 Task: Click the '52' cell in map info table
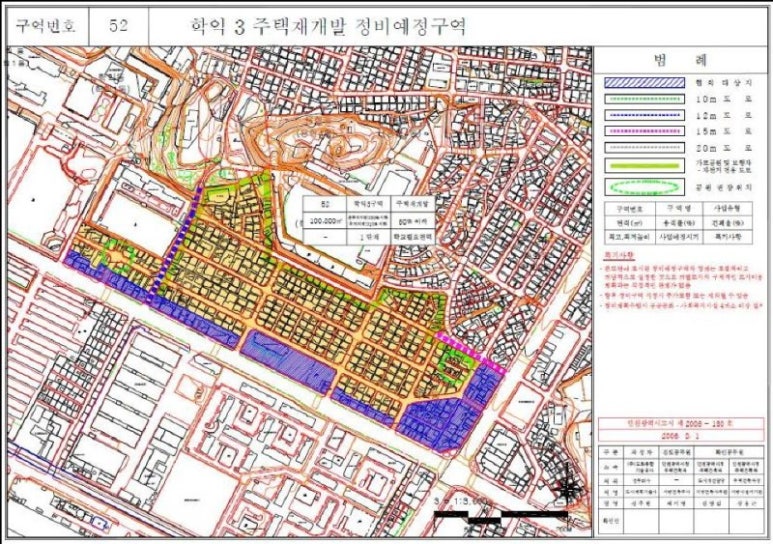(x=324, y=204)
